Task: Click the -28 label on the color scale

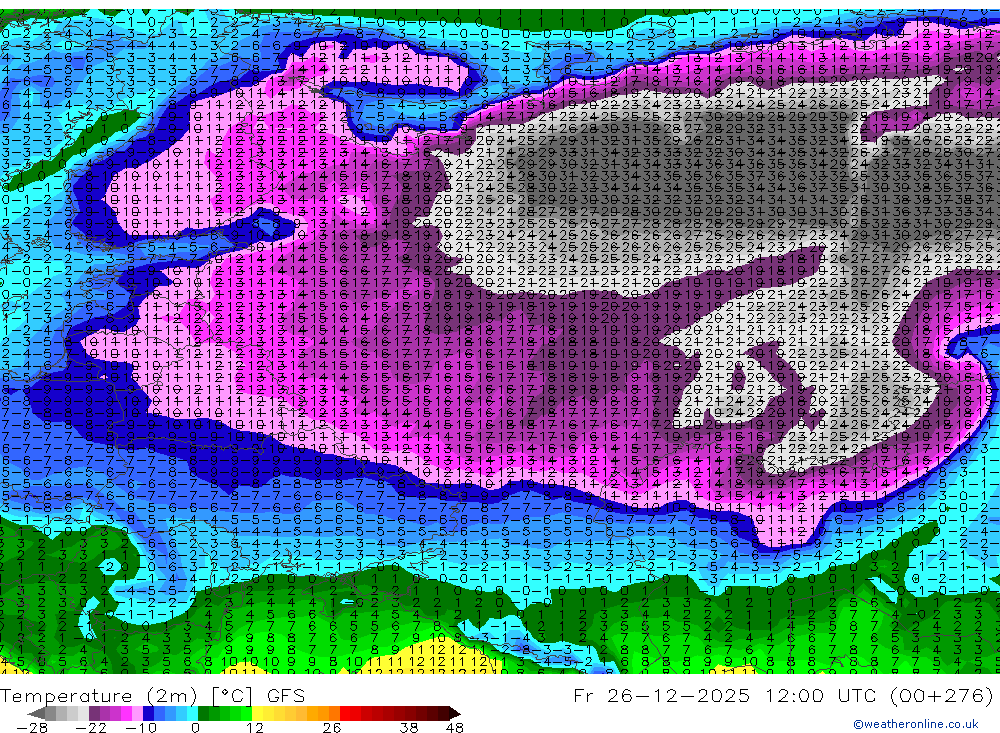Action: [32, 728]
